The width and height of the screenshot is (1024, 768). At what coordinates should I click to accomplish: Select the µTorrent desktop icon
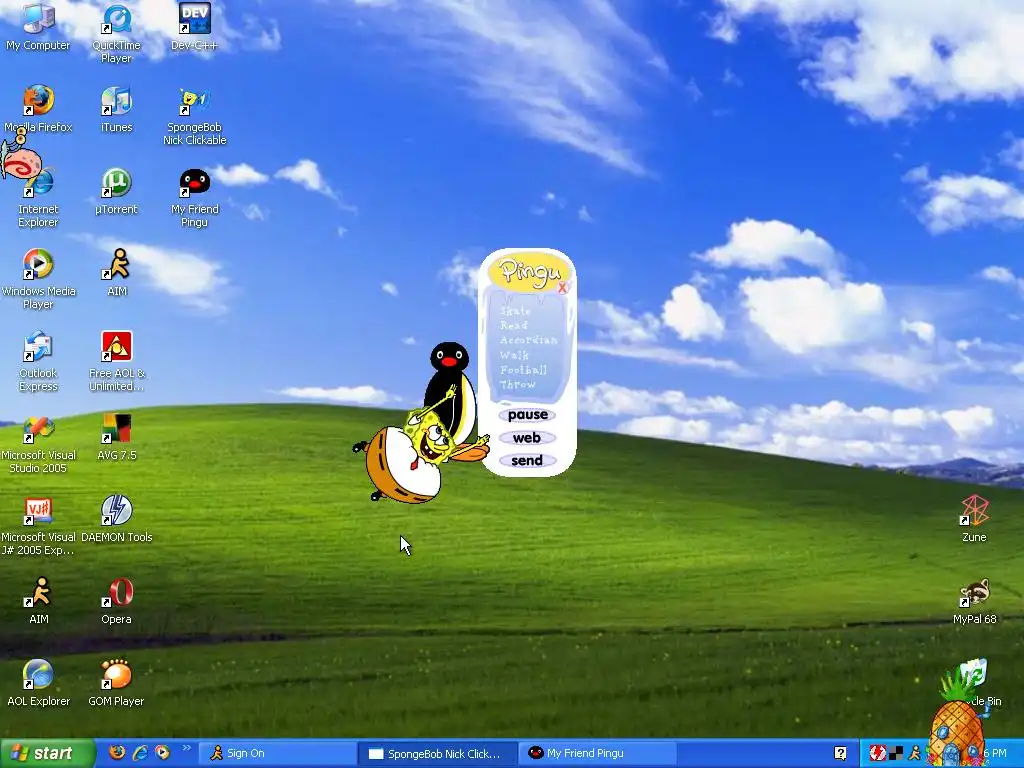click(116, 191)
